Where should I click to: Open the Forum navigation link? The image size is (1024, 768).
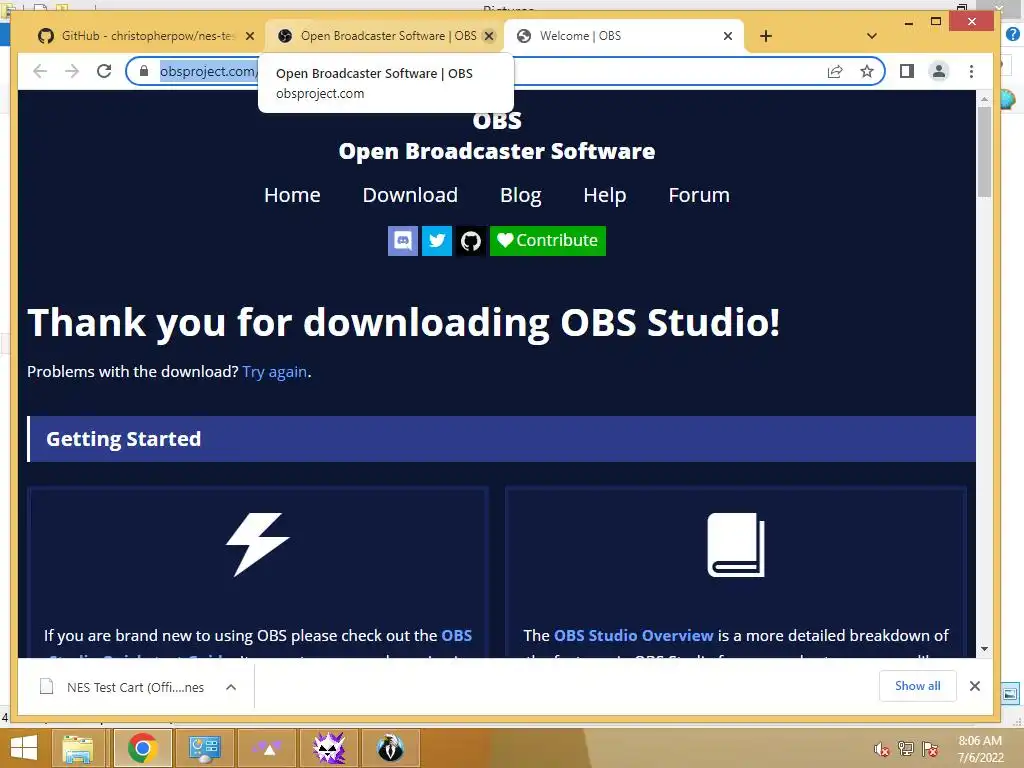pos(699,195)
